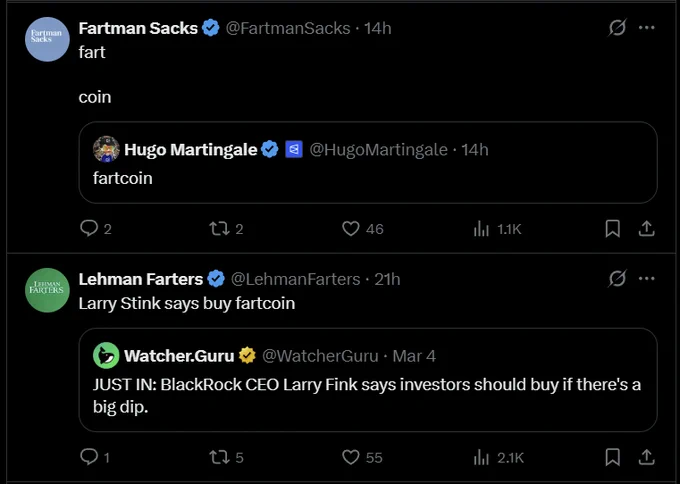Open the quoted Hugo Martingale fartcoin post
This screenshot has width=680, height=484.
click(x=368, y=162)
